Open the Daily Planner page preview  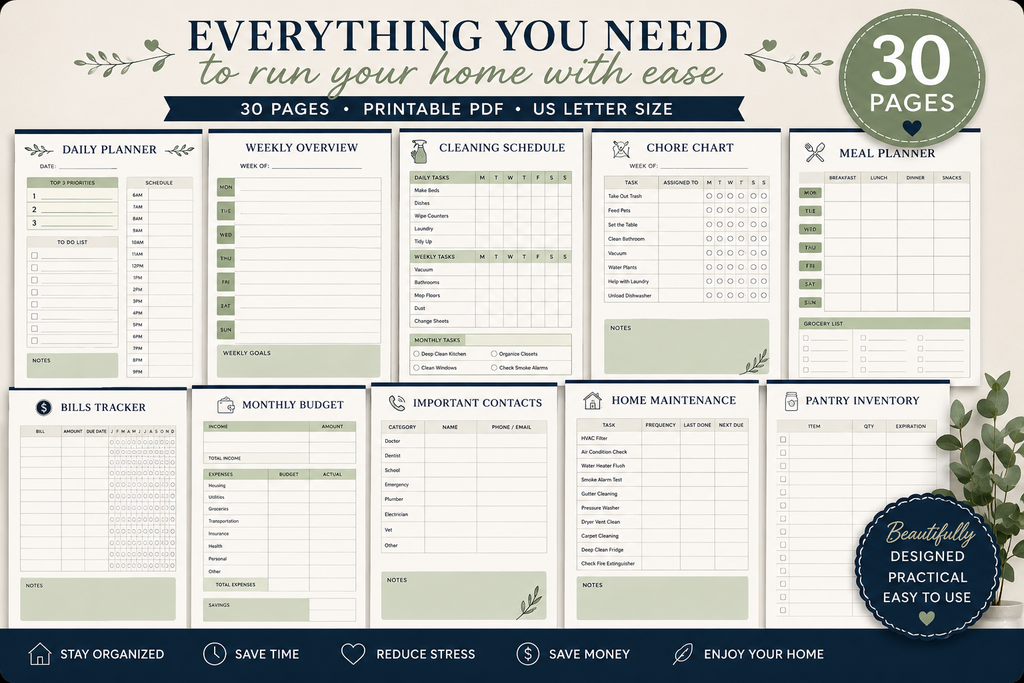(x=108, y=257)
